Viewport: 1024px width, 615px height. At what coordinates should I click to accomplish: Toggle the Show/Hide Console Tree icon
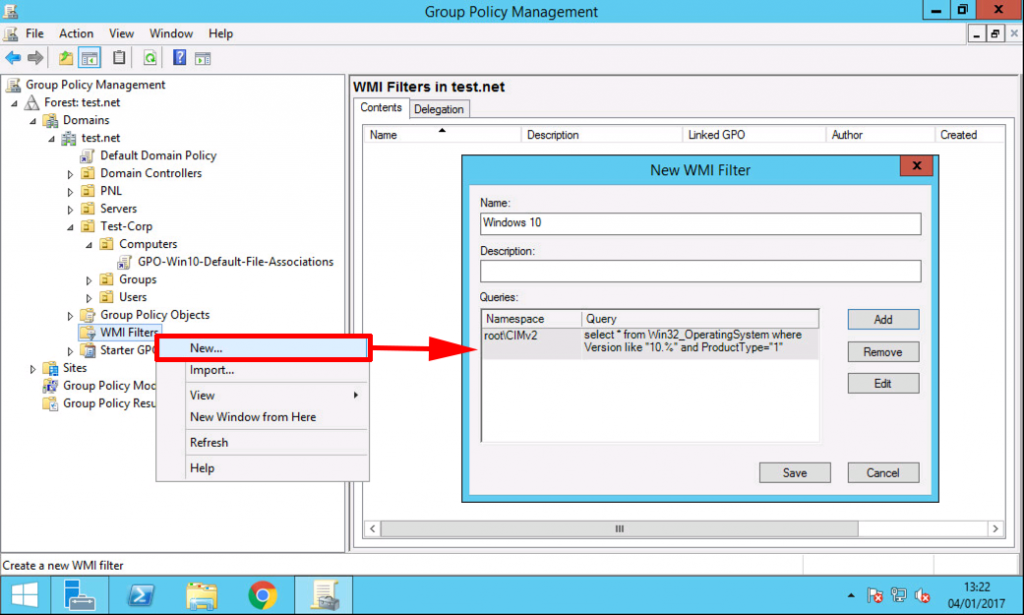tap(89, 58)
